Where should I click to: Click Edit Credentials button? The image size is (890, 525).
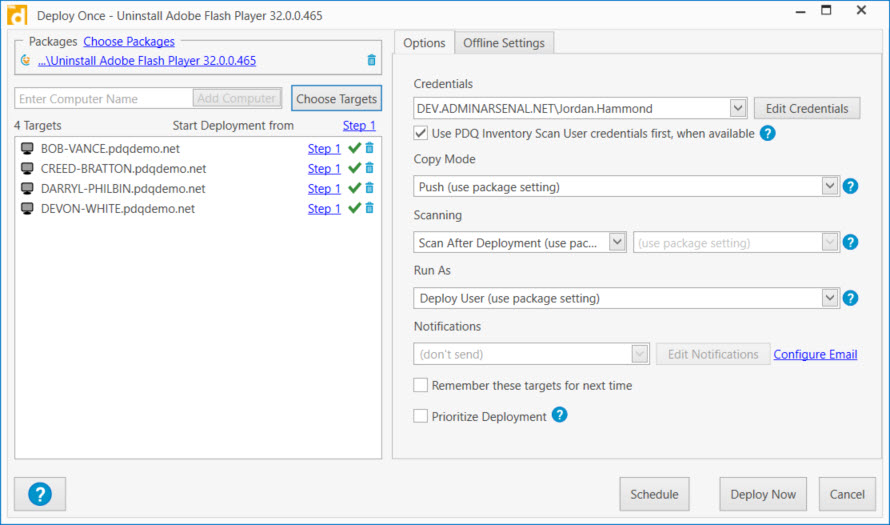point(807,108)
